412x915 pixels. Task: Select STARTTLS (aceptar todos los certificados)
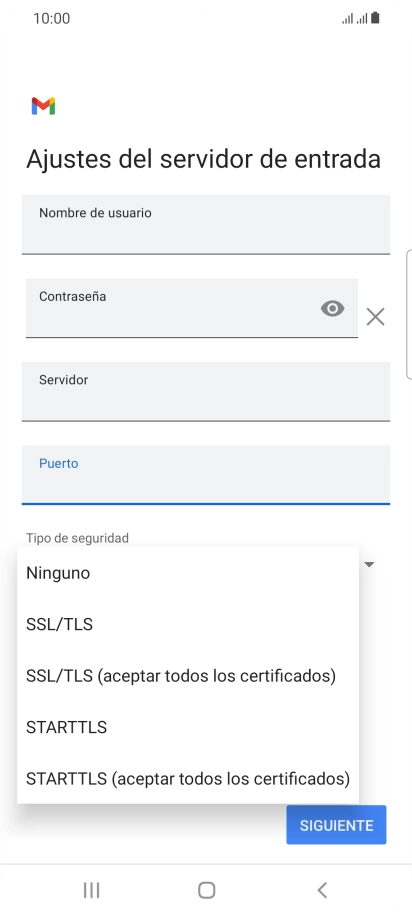tap(188, 778)
